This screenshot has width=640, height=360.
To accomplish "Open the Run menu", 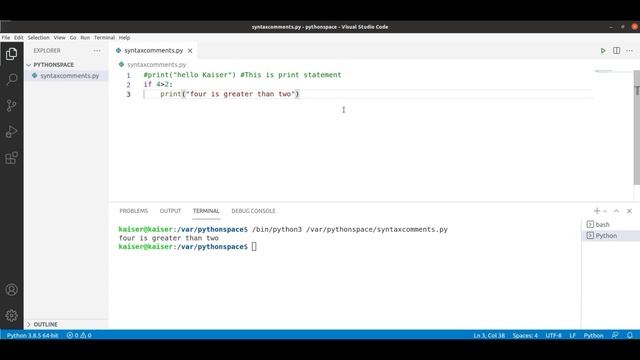I will tap(85, 38).
